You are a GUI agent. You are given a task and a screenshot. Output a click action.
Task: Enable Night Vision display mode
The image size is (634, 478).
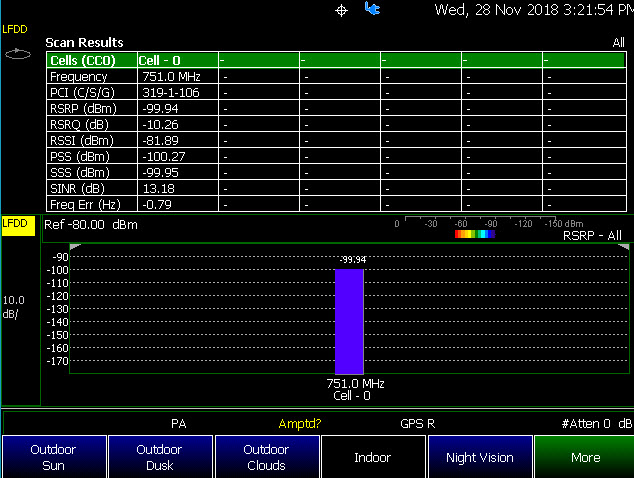point(480,457)
